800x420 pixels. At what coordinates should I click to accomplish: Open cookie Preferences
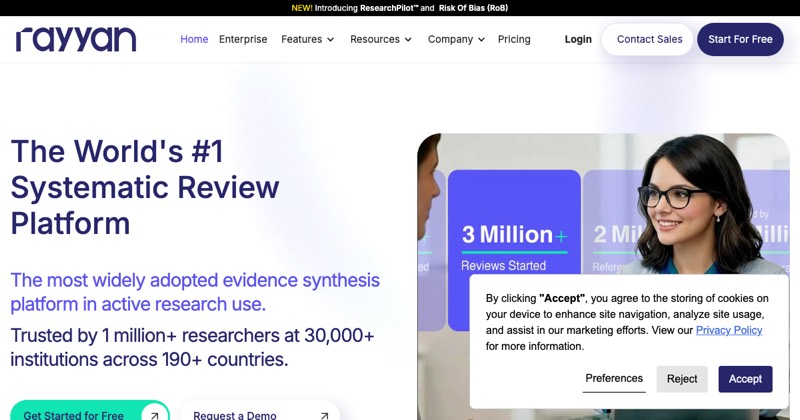coord(614,379)
